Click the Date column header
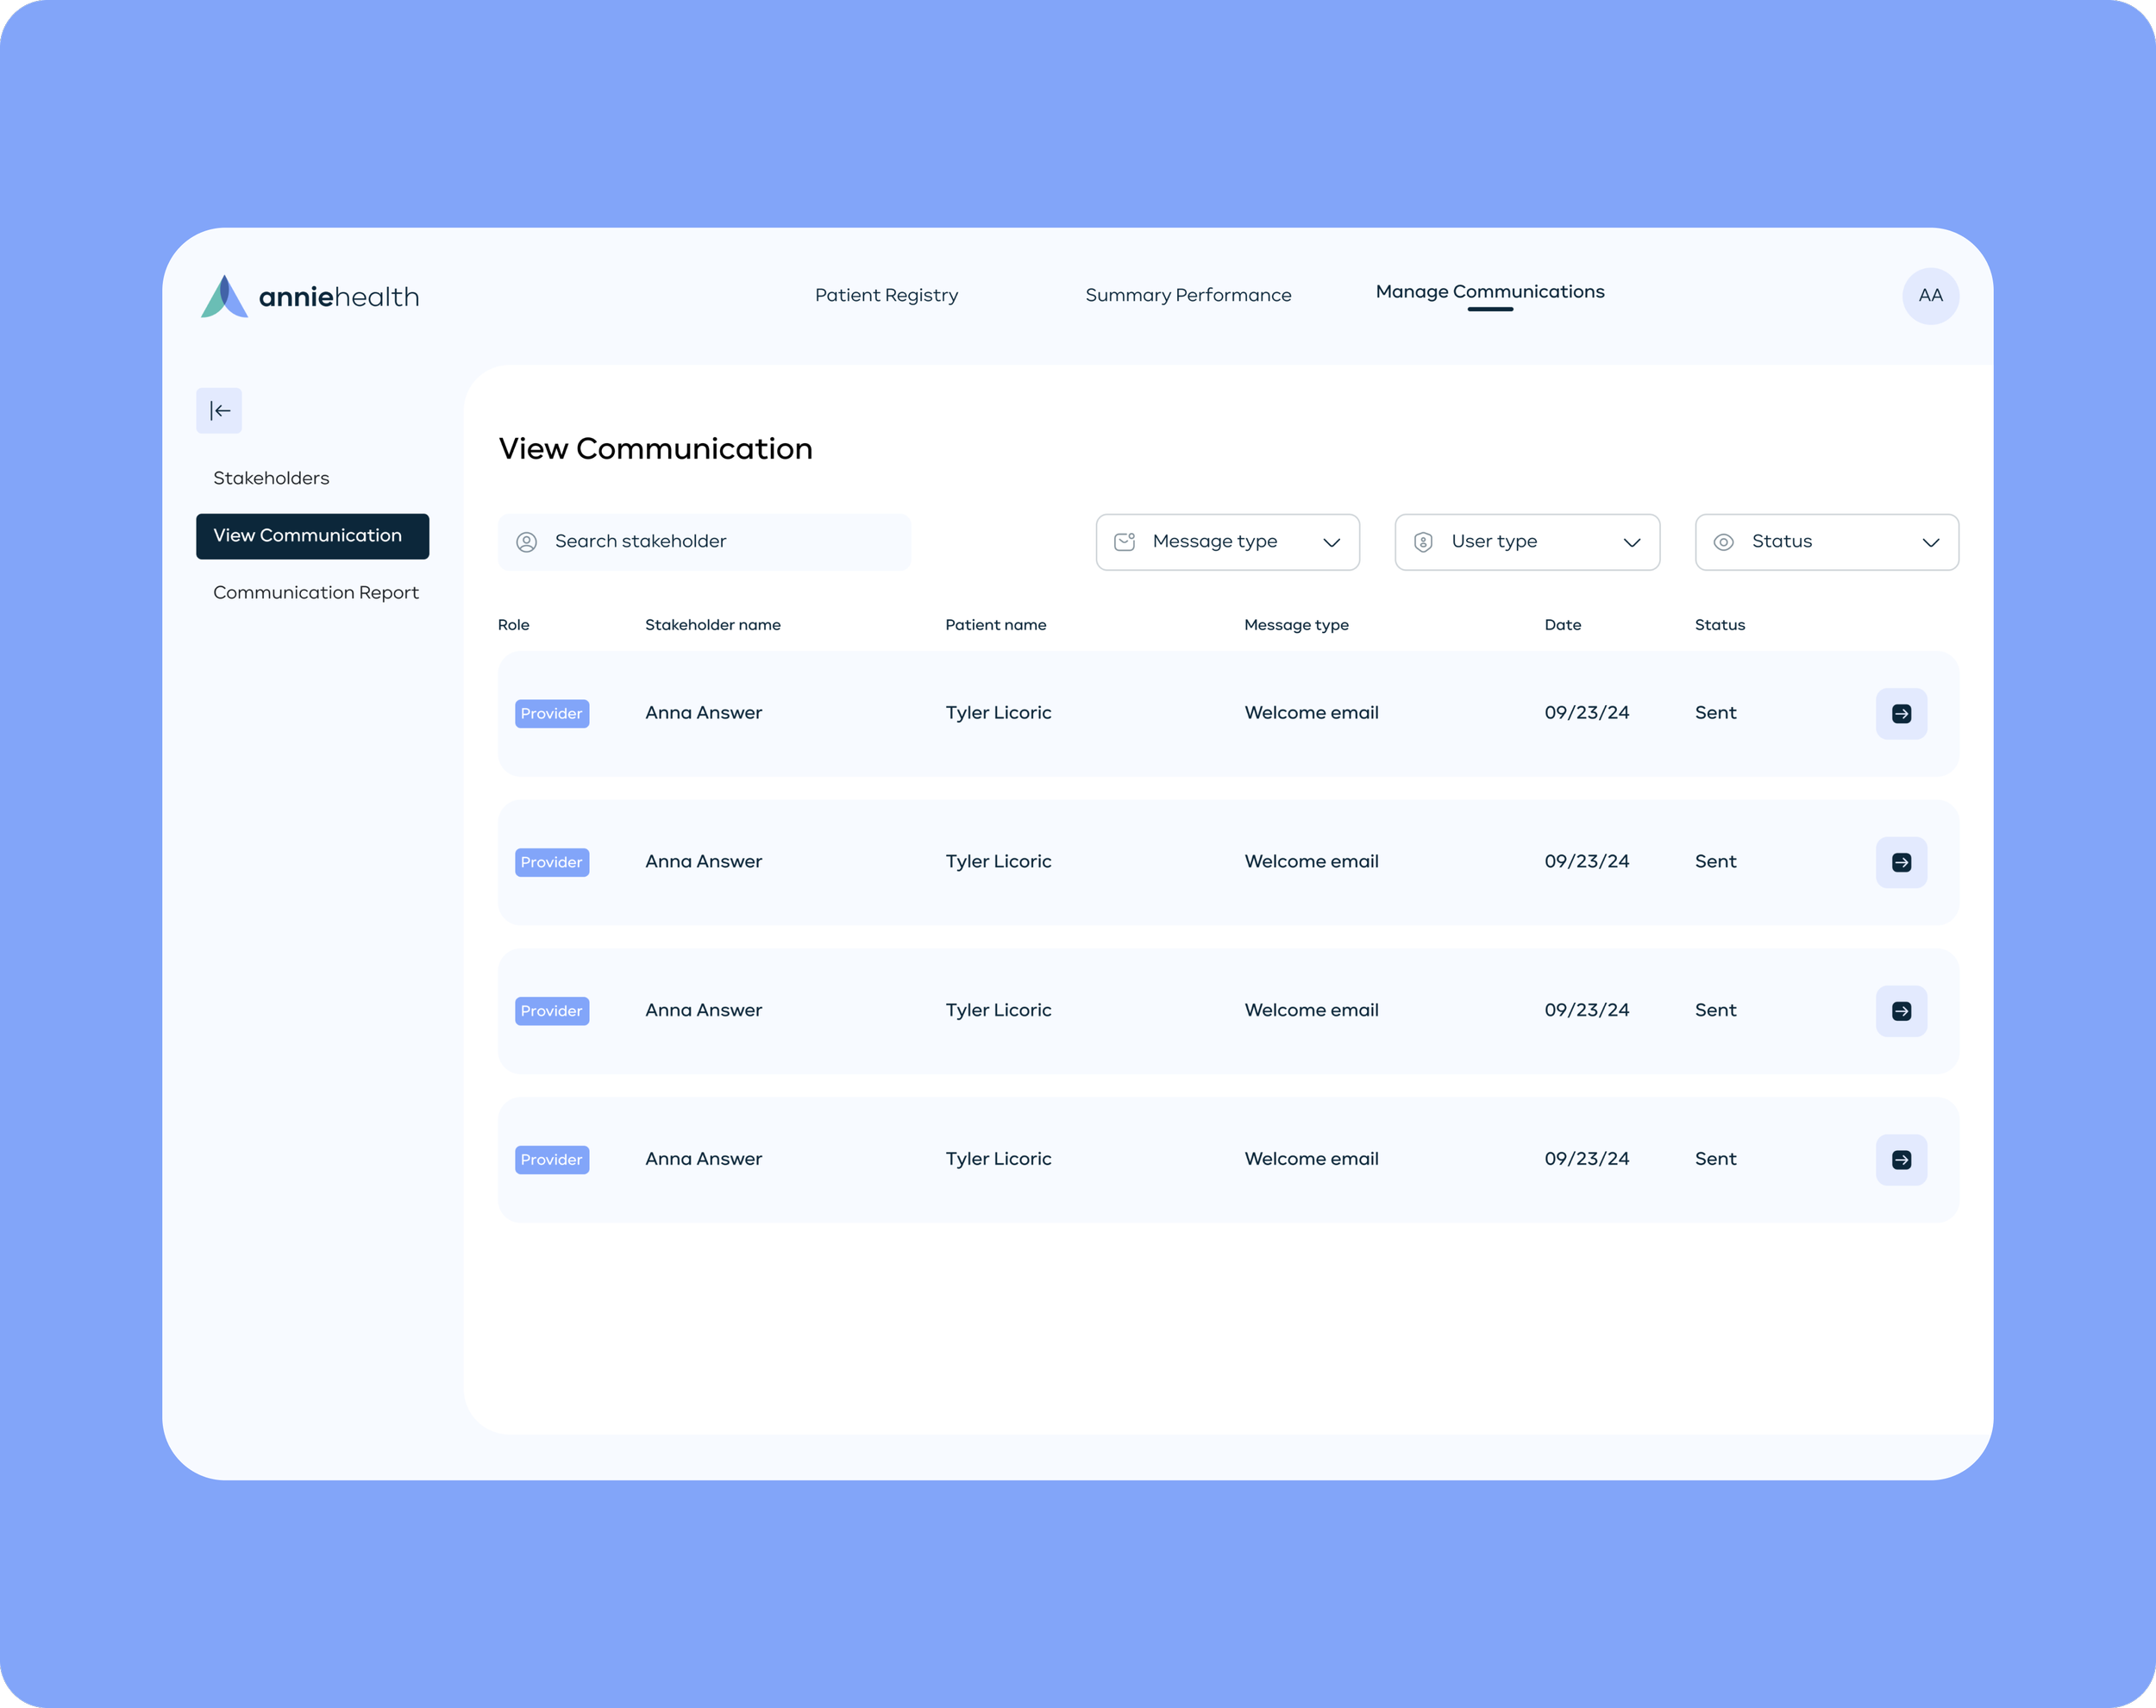The width and height of the screenshot is (2156, 1708). 1562,625
